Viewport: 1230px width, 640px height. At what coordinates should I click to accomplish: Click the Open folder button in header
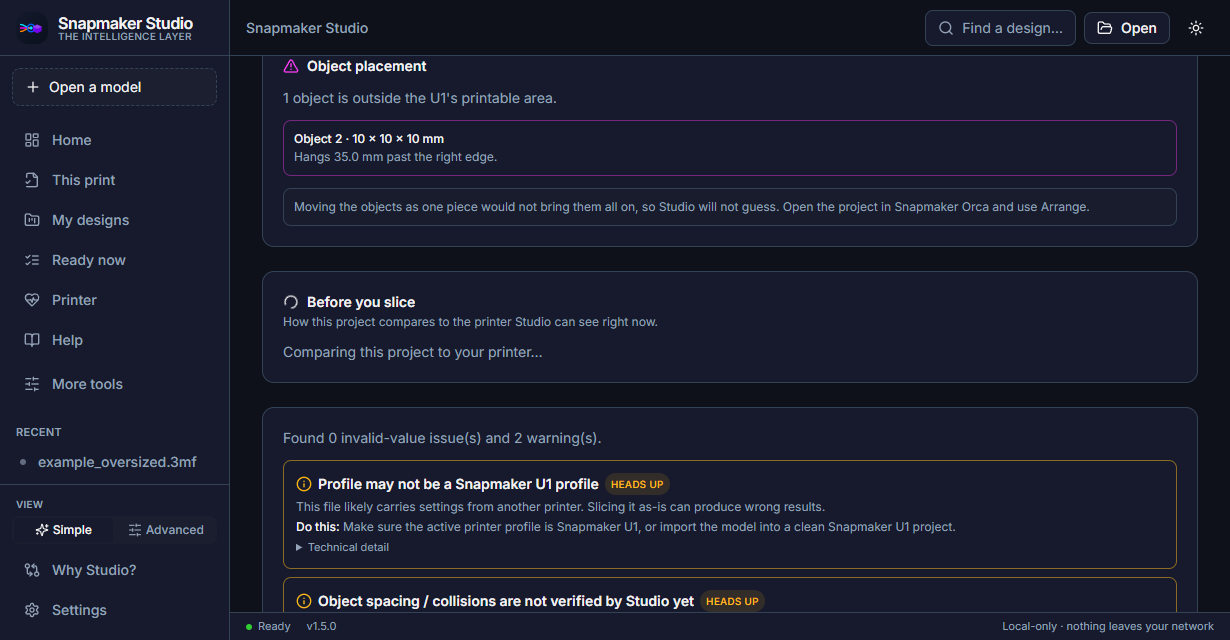tap(1127, 28)
